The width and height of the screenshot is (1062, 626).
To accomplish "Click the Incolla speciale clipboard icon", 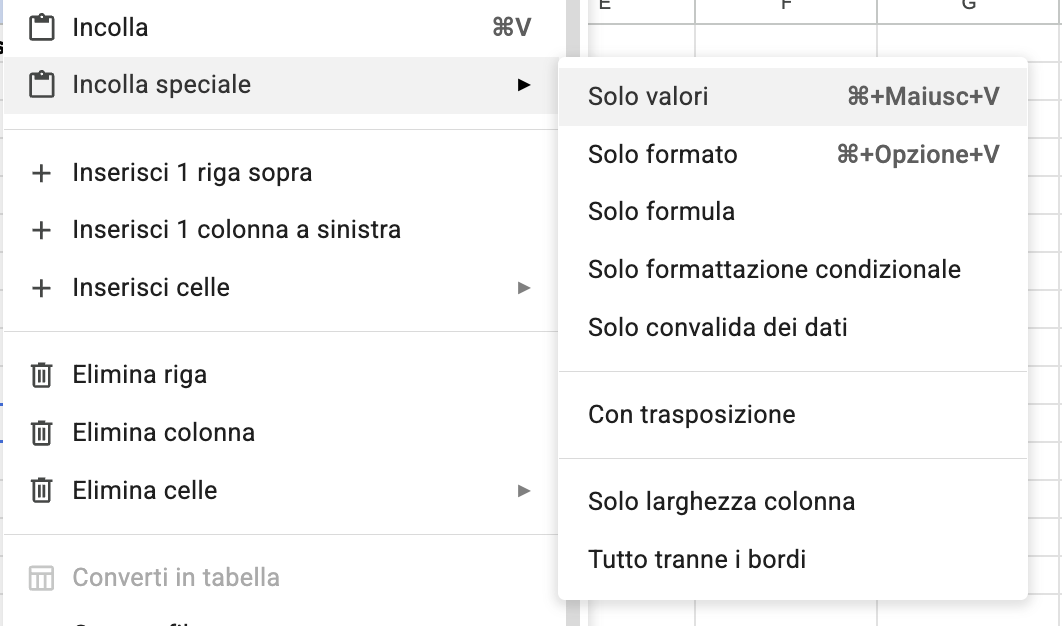I will (x=42, y=85).
